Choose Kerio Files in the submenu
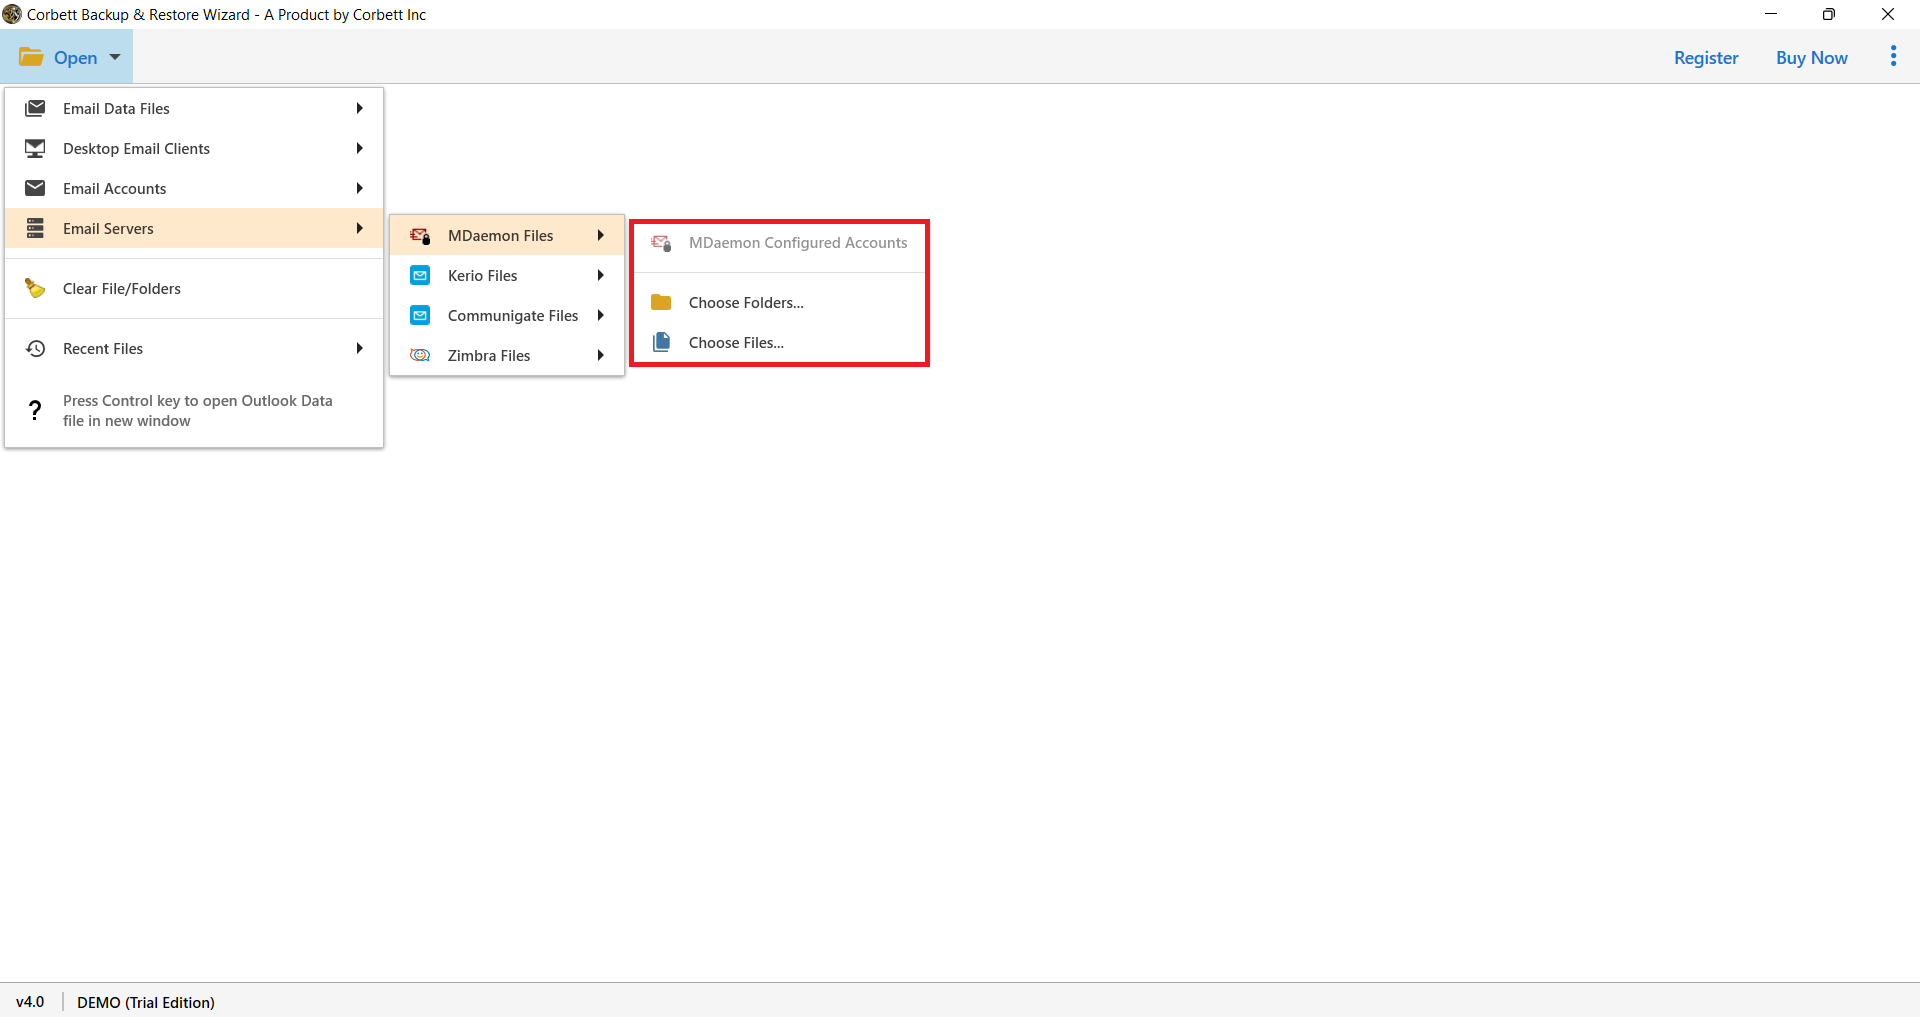This screenshot has height=1017, width=1920. point(507,275)
